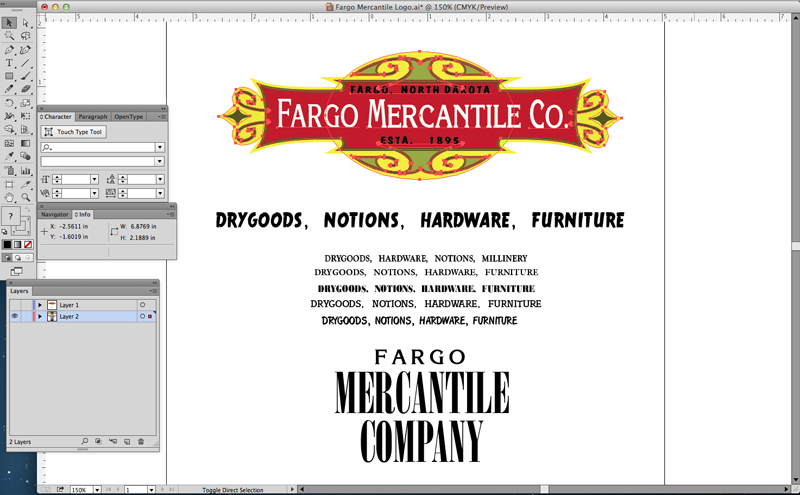Activate the Hand tool

point(9,198)
